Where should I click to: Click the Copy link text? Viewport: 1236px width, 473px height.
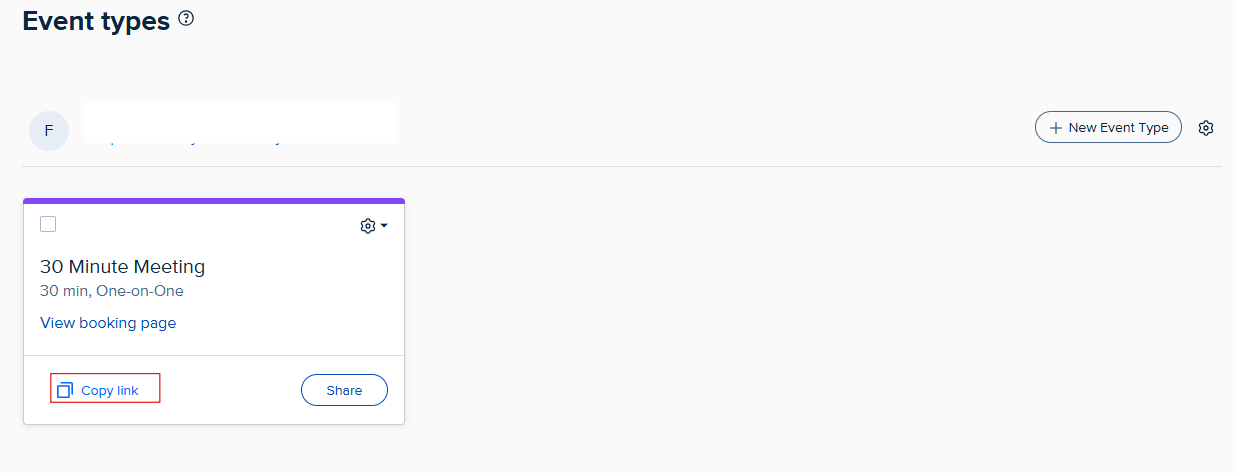110,390
